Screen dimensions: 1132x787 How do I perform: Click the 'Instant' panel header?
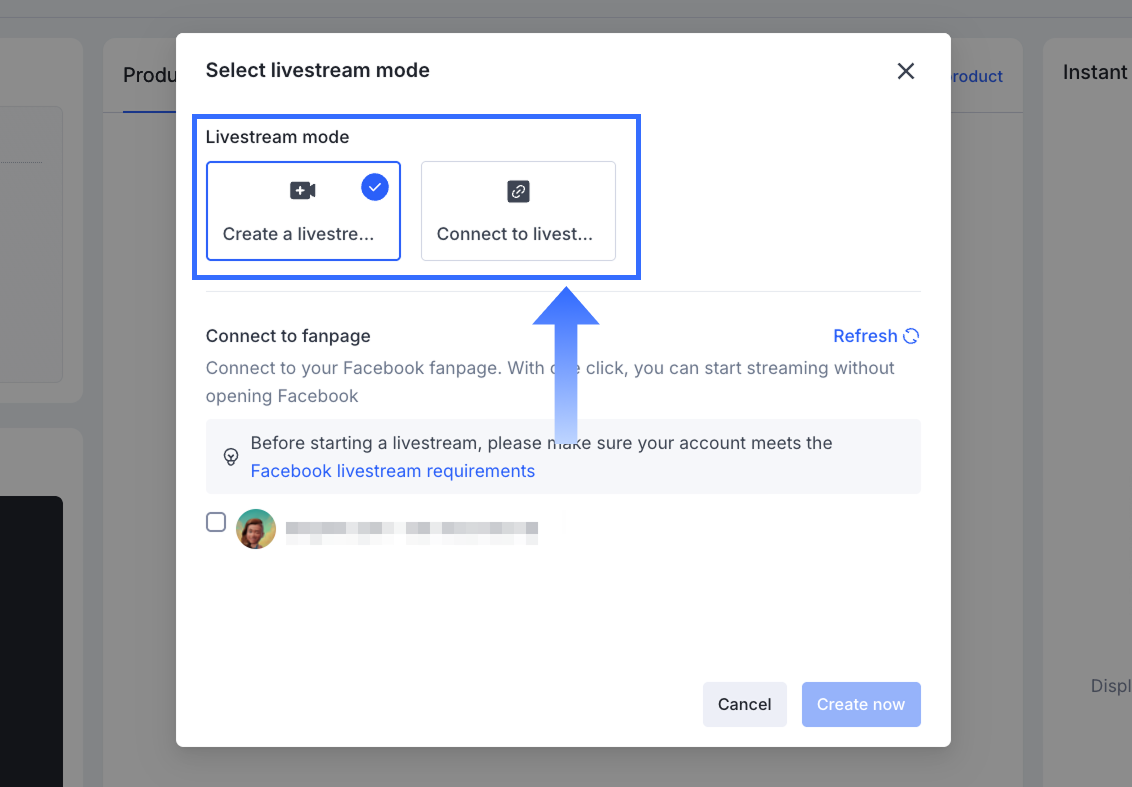[x=1094, y=72]
